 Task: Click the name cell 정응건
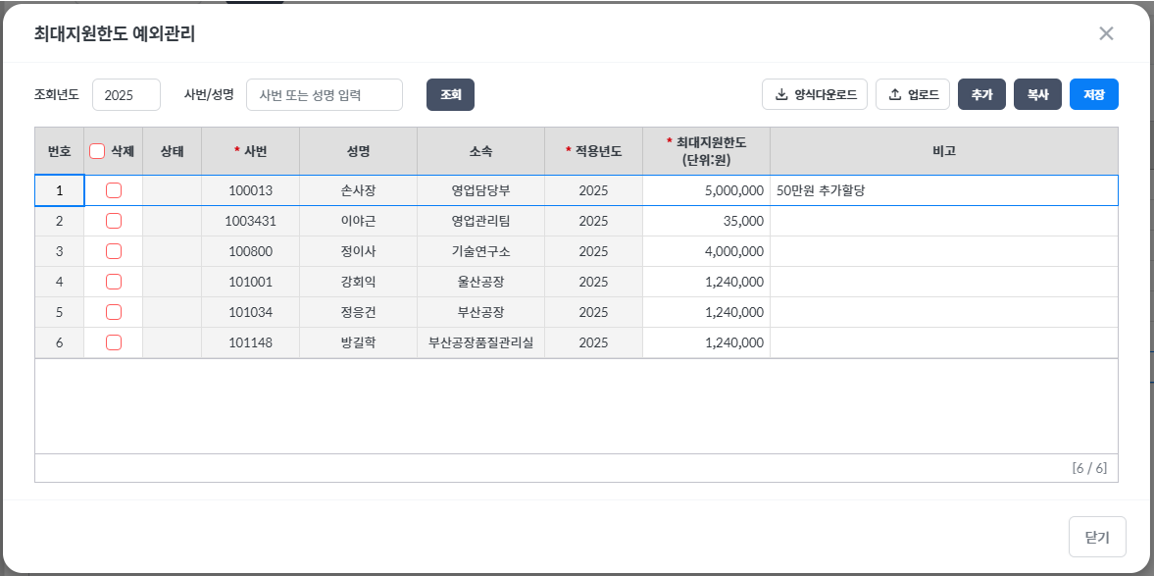point(358,312)
